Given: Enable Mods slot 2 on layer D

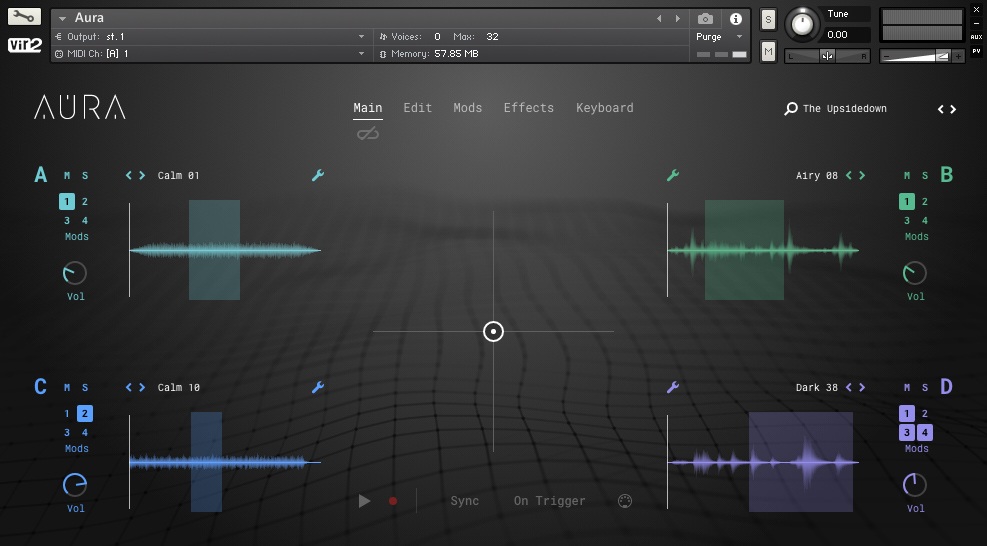Looking at the screenshot, I should click(925, 414).
